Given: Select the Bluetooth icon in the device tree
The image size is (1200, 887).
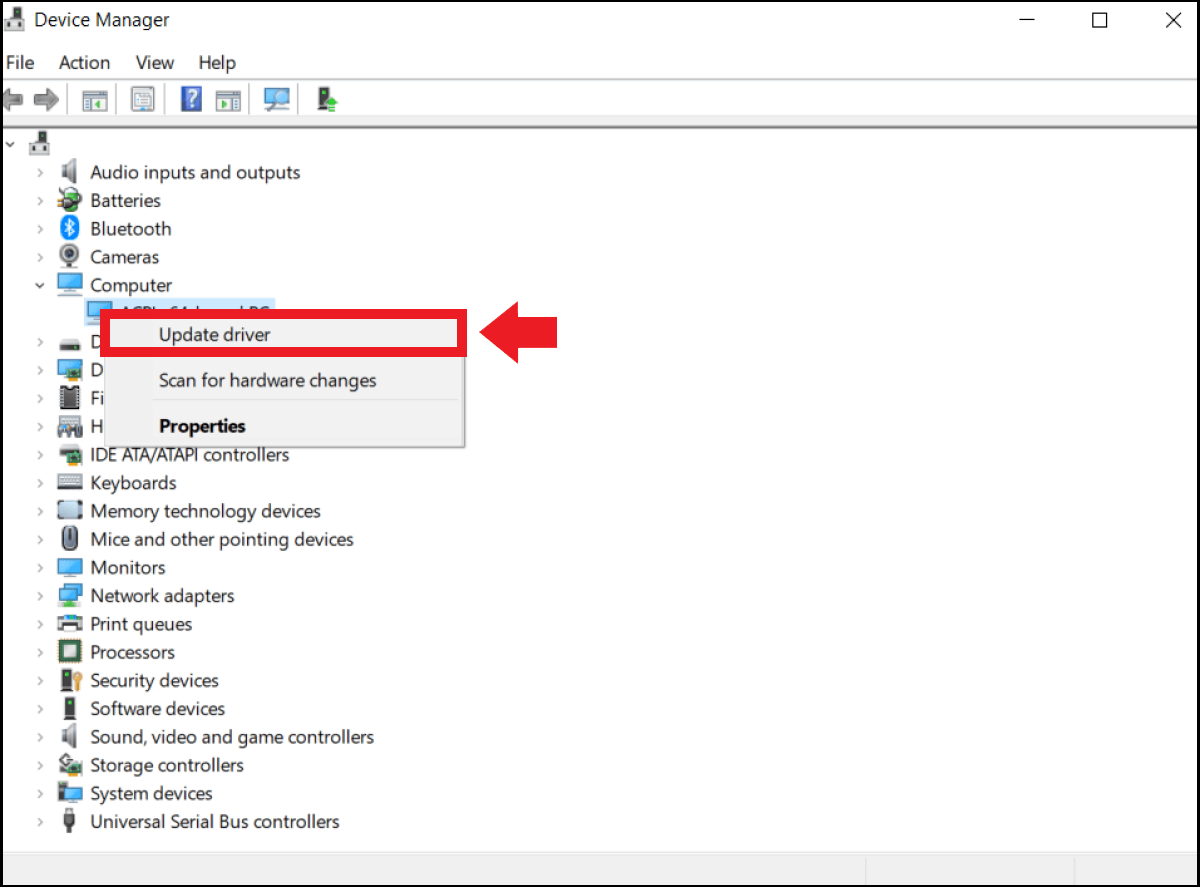Looking at the screenshot, I should 69,229.
